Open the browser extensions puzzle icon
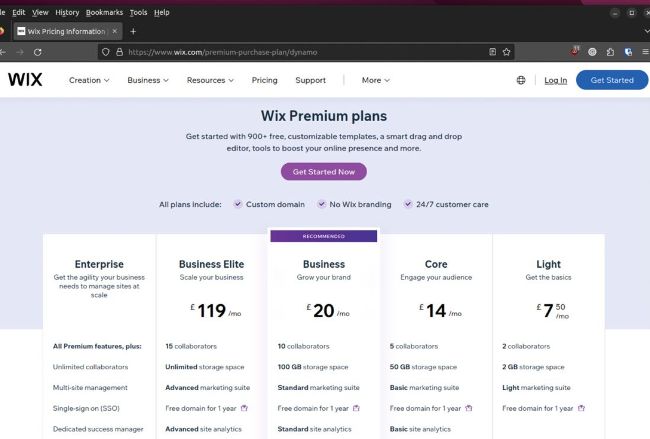The image size is (650, 439). tap(610, 51)
